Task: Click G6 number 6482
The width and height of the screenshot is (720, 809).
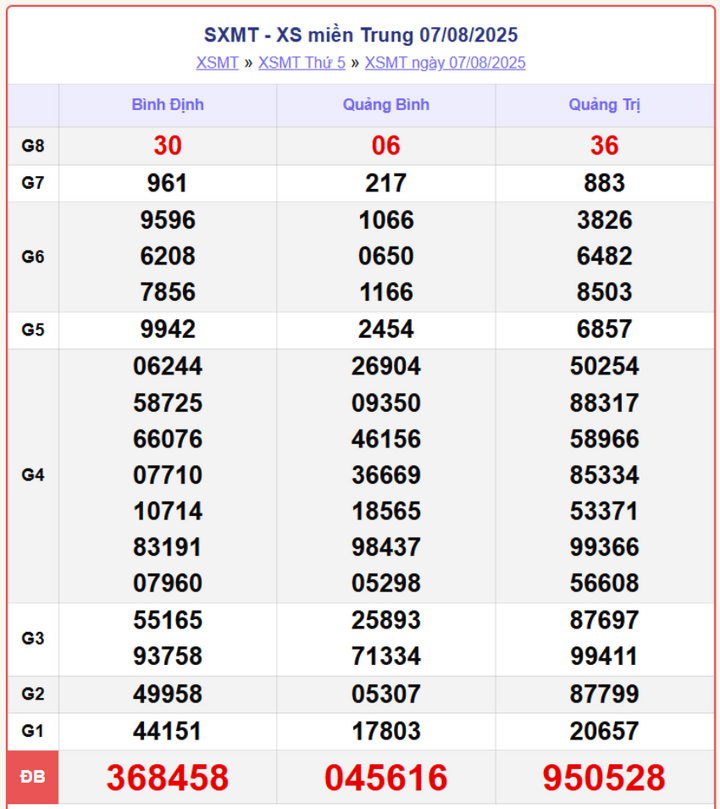Action: click(604, 256)
